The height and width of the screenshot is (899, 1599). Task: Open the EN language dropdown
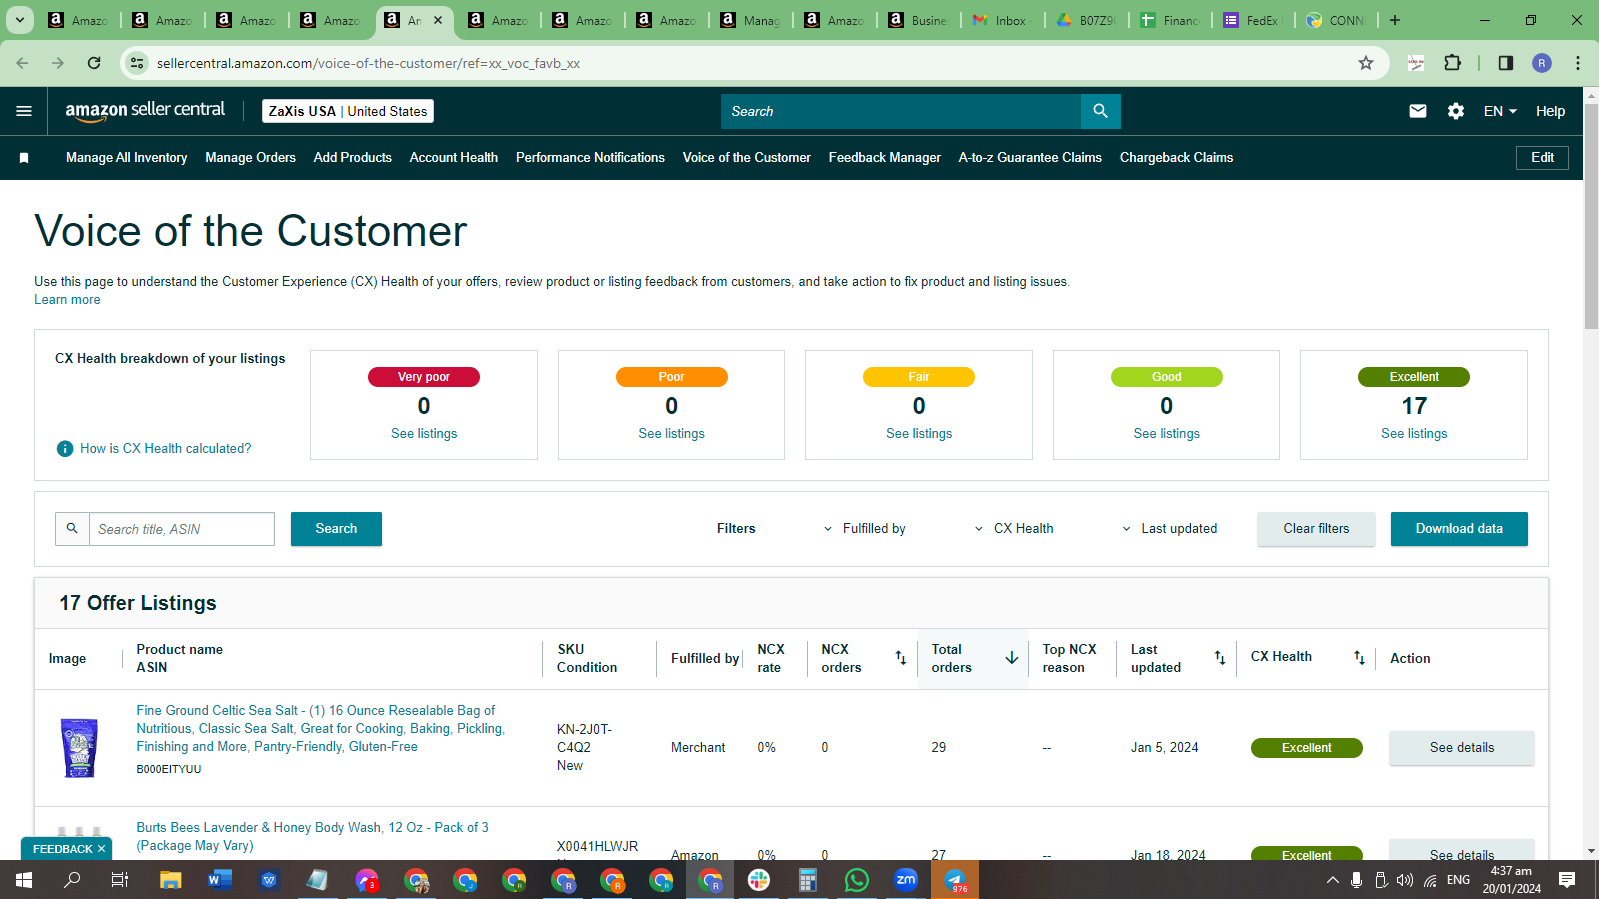pos(1500,111)
